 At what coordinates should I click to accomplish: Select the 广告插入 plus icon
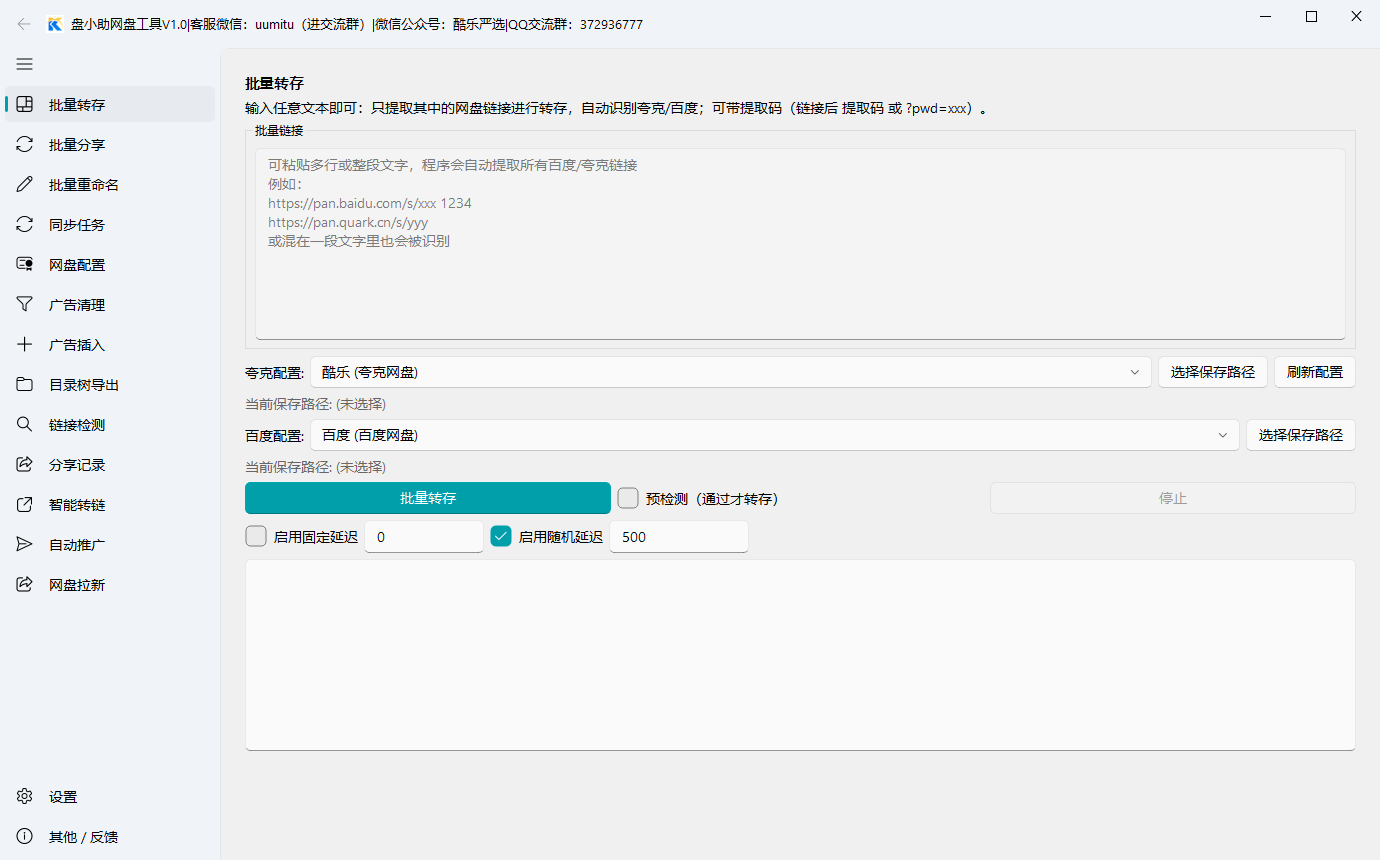pyautogui.click(x=24, y=344)
